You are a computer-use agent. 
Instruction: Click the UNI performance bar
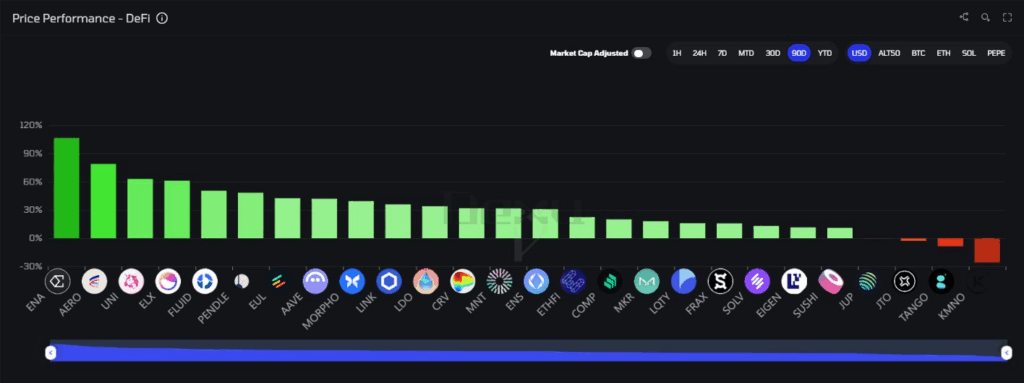pos(140,208)
